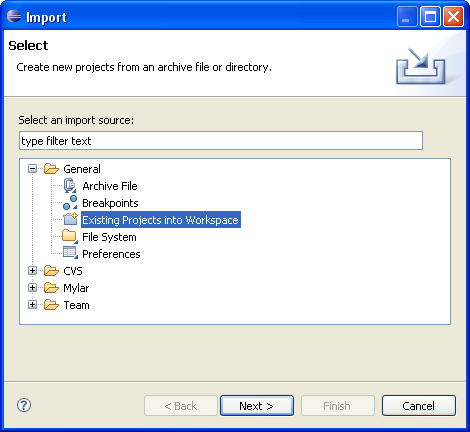The image size is (470, 432).
Task: Click the Eclipse icon in the title bar
Action: (x=14, y=16)
